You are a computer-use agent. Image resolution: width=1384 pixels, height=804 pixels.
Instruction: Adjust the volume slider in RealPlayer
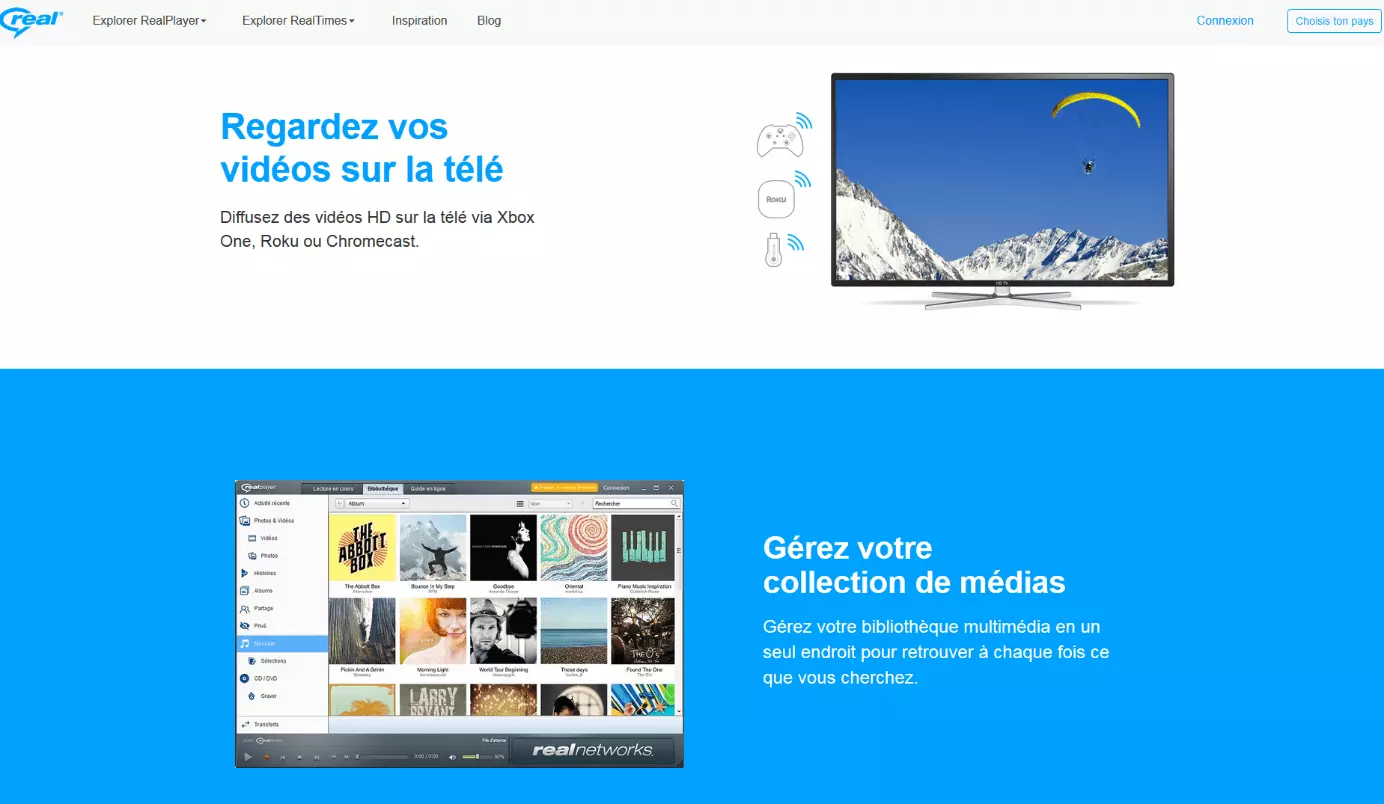coord(477,757)
